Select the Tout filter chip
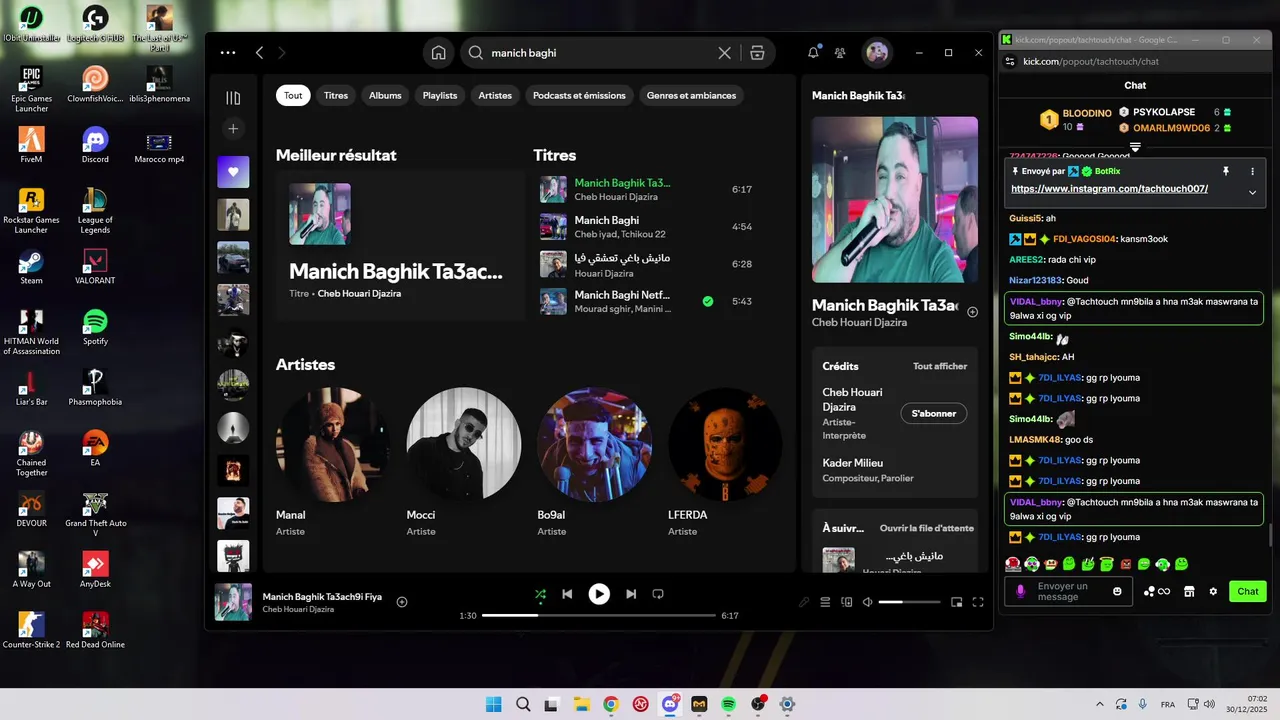 (x=293, y=96)
